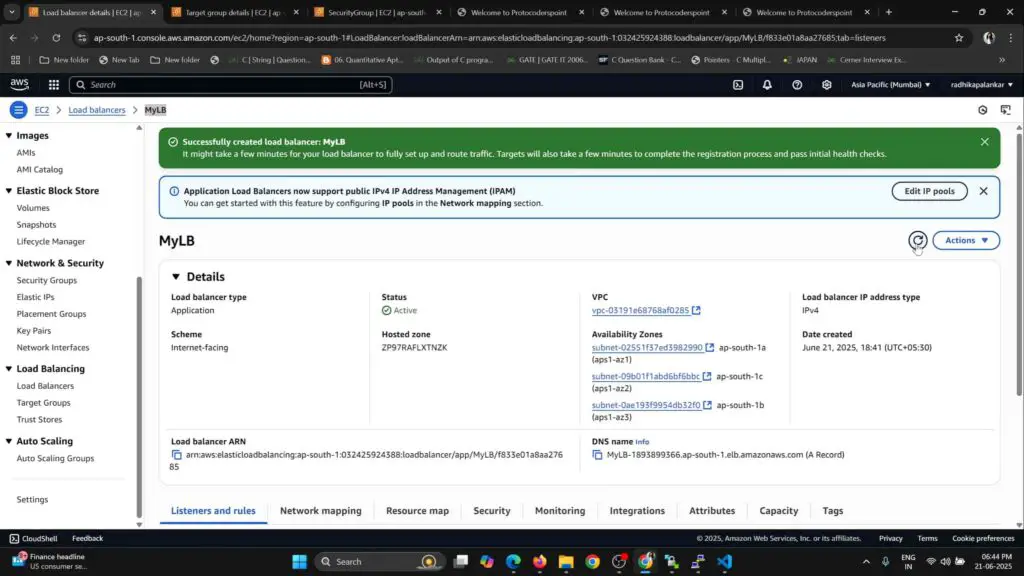
Task: Open AWS console settings gear
Action: coord(826,84)
